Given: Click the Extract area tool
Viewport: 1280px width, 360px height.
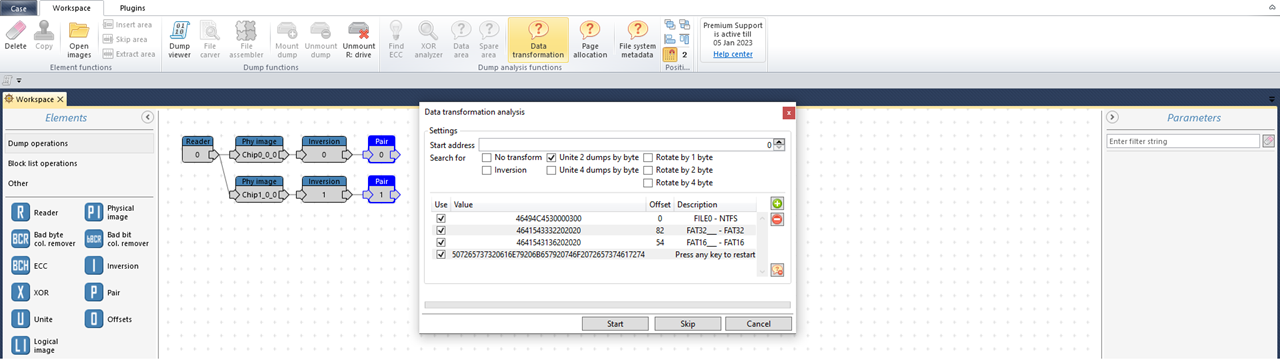Looking at the screenshot, I should [x=128, y=54].
